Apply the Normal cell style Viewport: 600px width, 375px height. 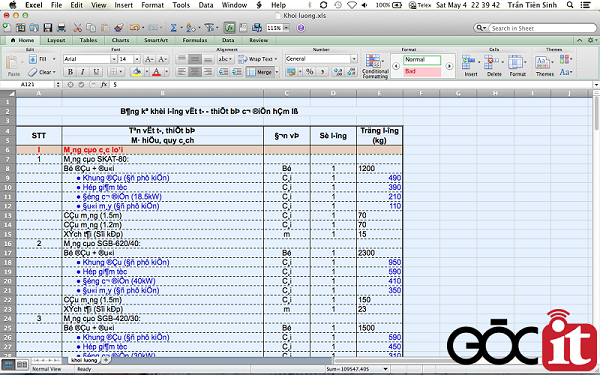coord(422,60)
